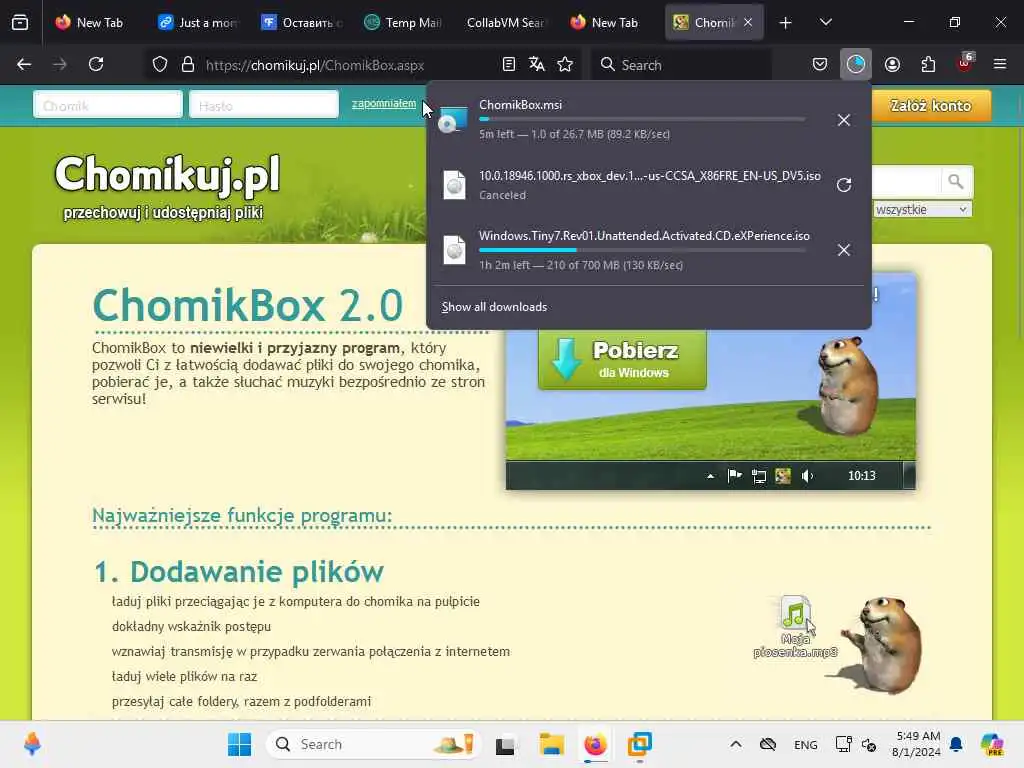
Task: Click the ENG language indicator
Action: (x=805, y=744)
